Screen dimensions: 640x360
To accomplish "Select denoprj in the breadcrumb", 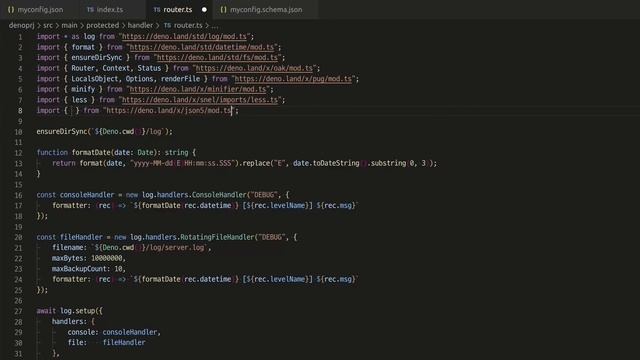I will click(x=22, y=25).
